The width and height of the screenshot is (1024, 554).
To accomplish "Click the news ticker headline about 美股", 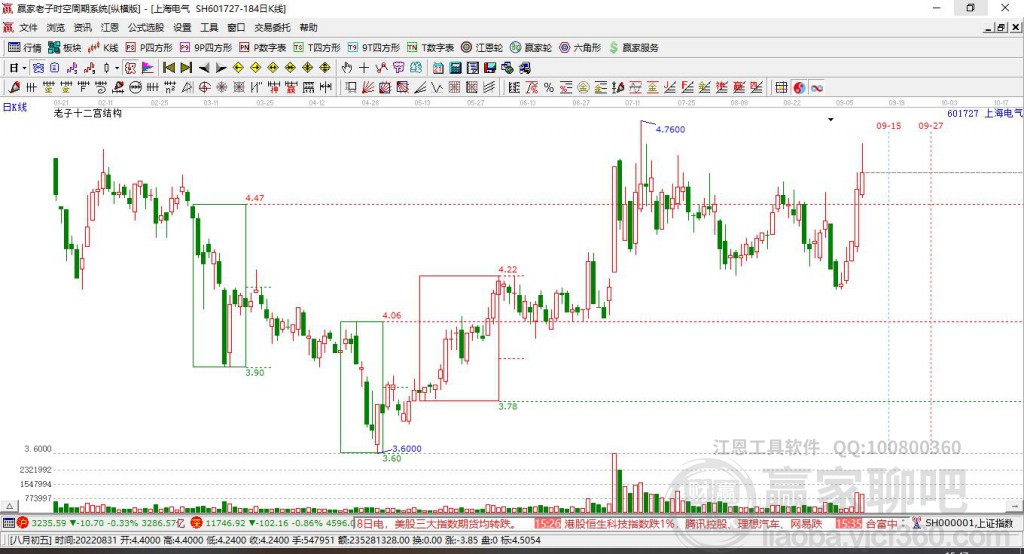I will pos(436,524).
